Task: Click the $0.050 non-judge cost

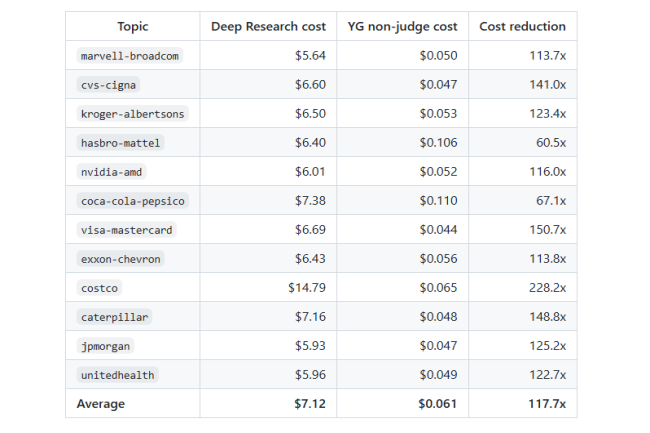Action: [438, 56]
